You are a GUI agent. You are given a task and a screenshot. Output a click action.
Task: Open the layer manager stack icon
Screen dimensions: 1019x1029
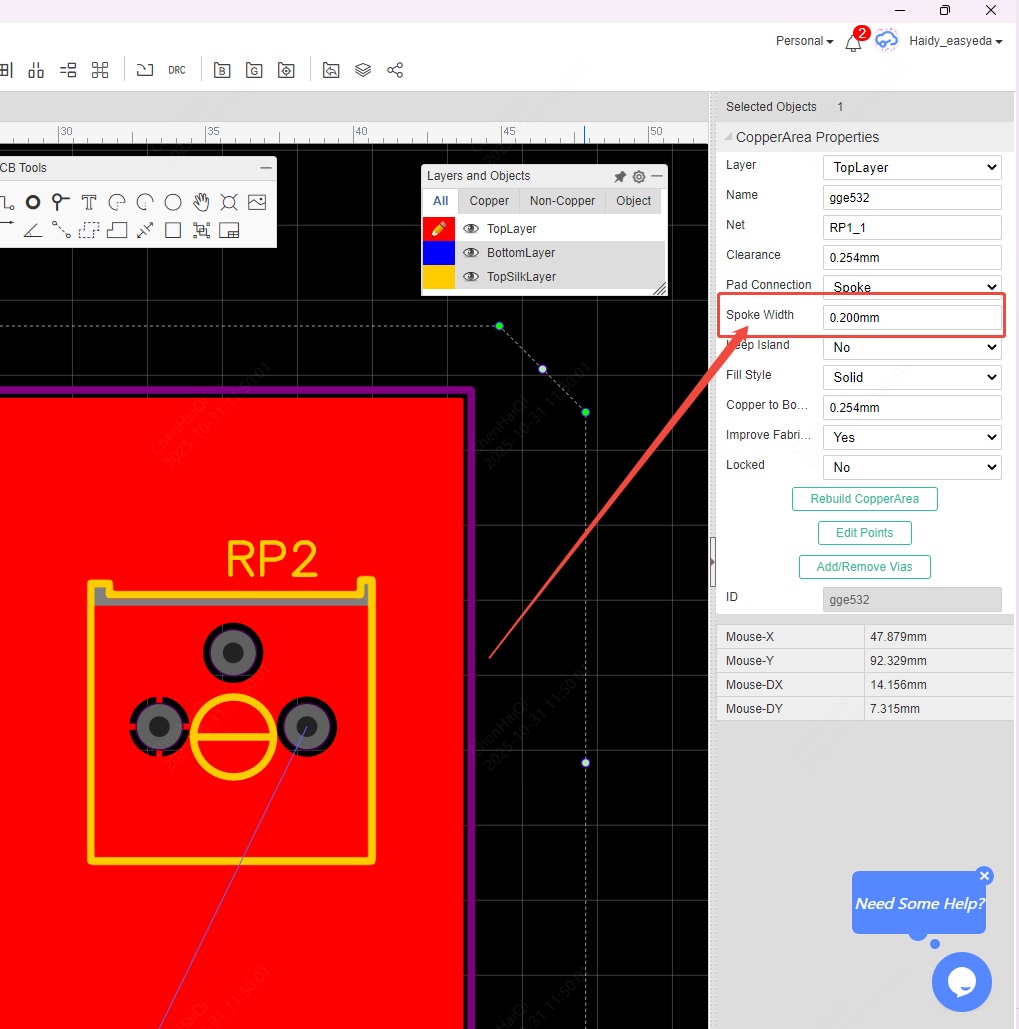tap(363, 70)
